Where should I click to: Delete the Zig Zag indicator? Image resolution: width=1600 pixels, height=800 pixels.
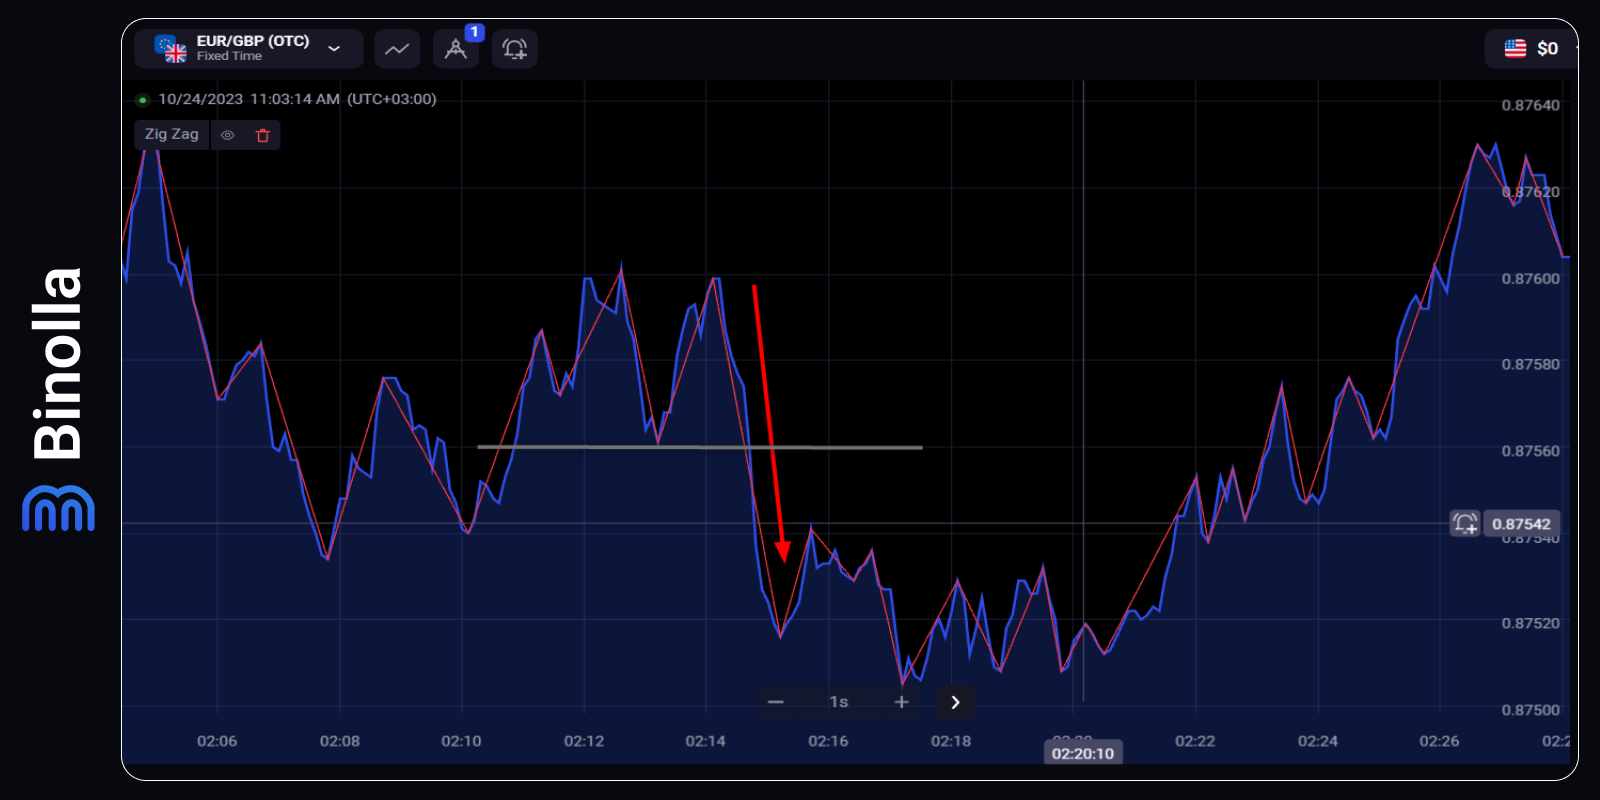pyautogui.click(x=263, y=135)
